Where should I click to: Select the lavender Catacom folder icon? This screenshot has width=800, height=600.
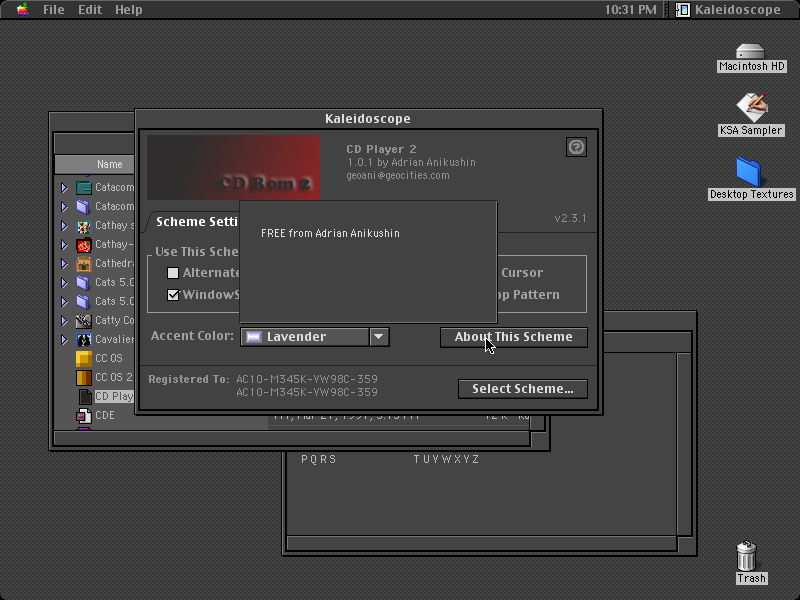pyautogui.click(x=84, y=207)
